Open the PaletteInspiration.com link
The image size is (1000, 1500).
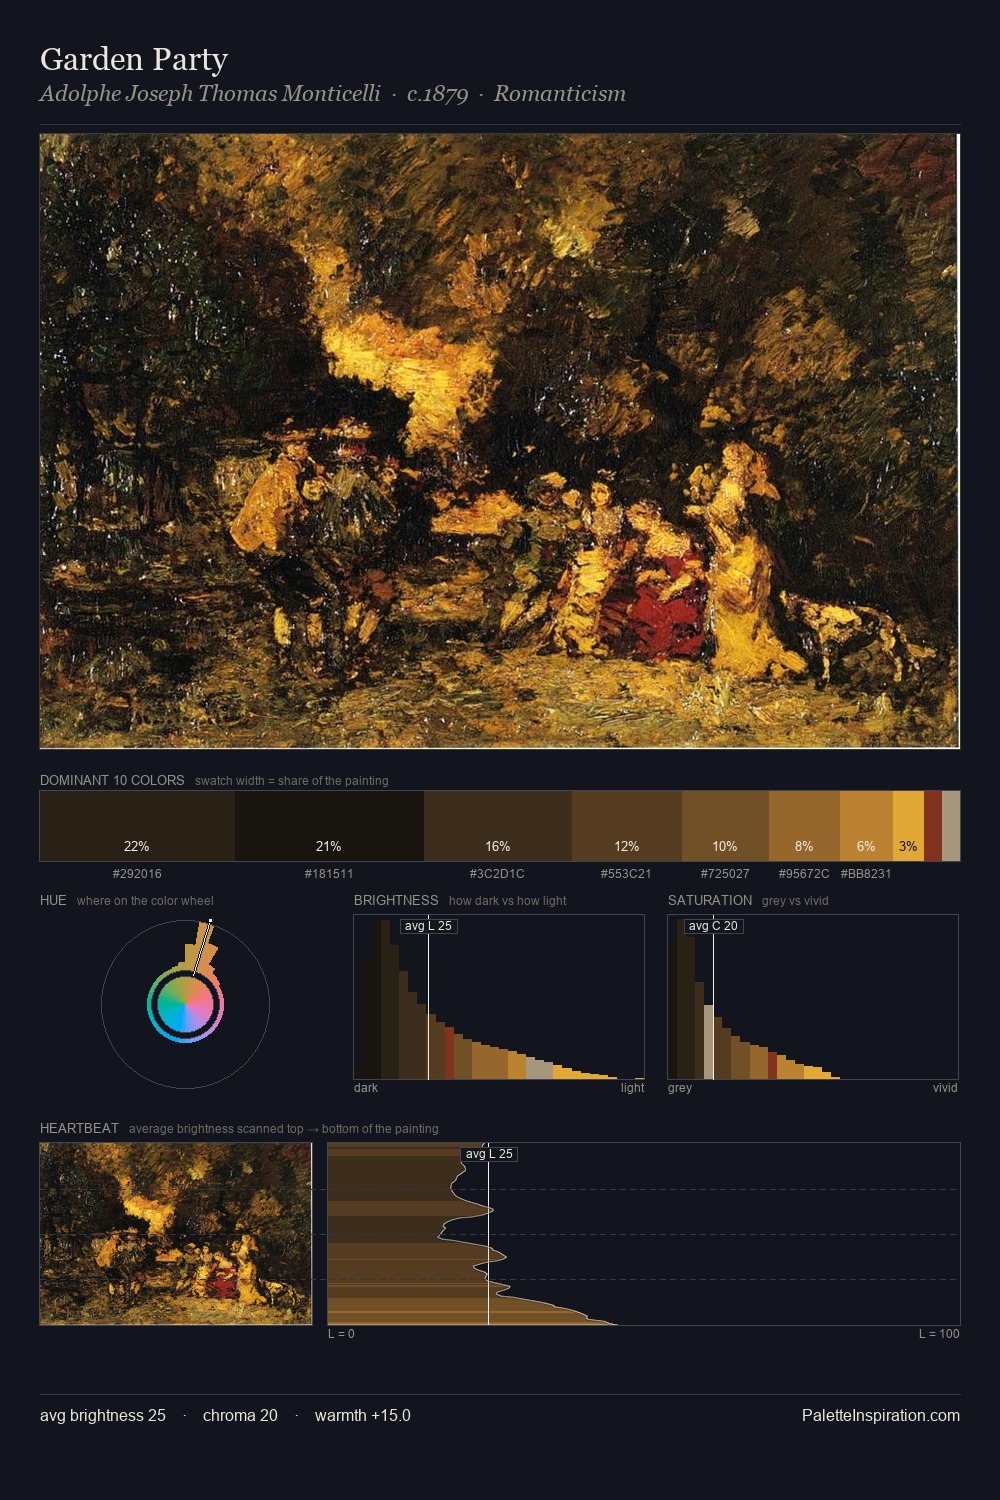pyautogui.click(x=881, y=1416)
